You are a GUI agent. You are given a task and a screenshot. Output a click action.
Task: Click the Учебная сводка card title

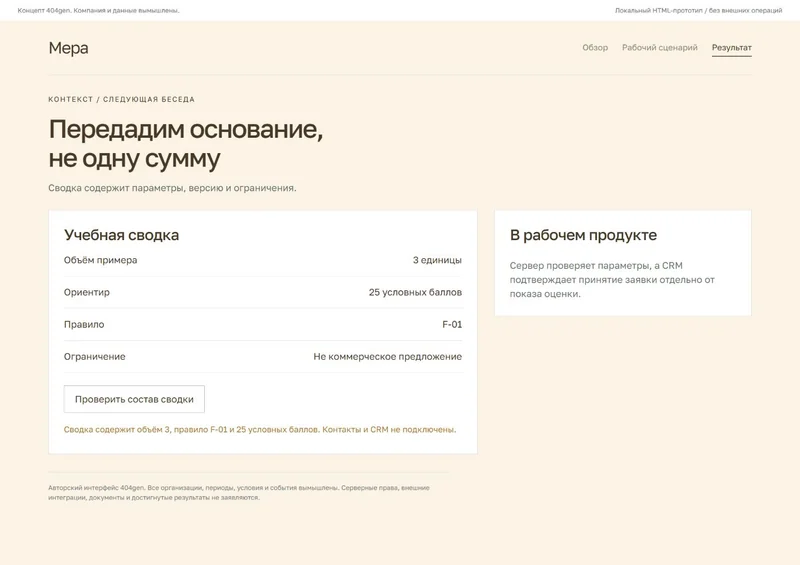pos(121,235)
